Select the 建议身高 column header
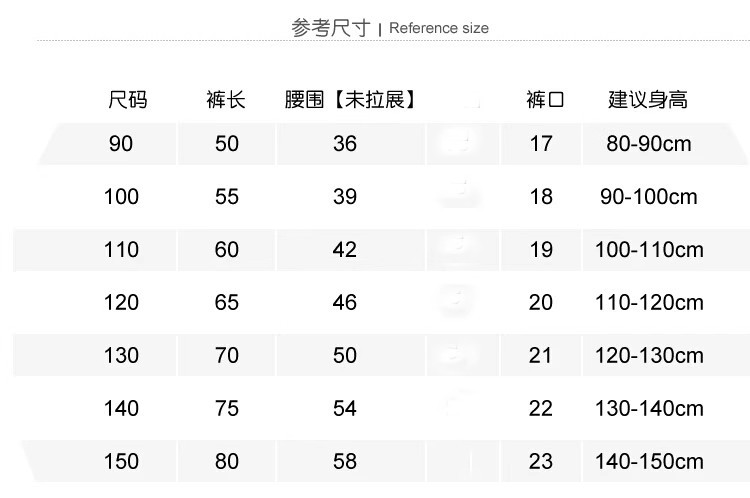The width and height of the screenshot is (750, 498). point(648,100)
